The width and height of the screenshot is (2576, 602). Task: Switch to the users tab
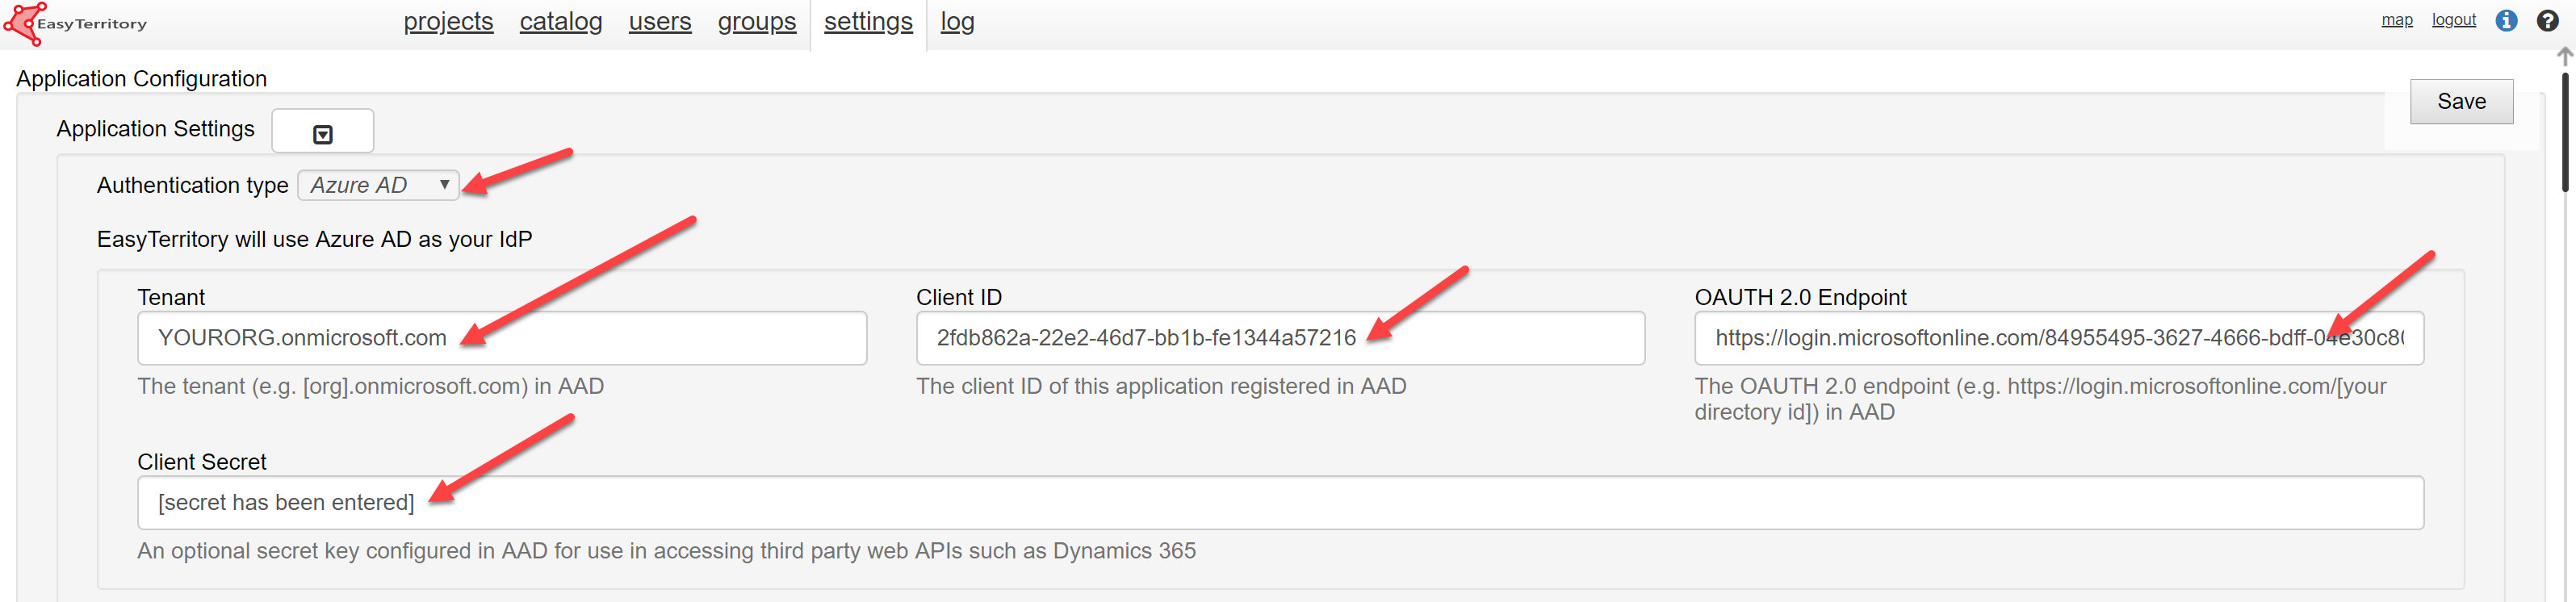coord(659,22)
